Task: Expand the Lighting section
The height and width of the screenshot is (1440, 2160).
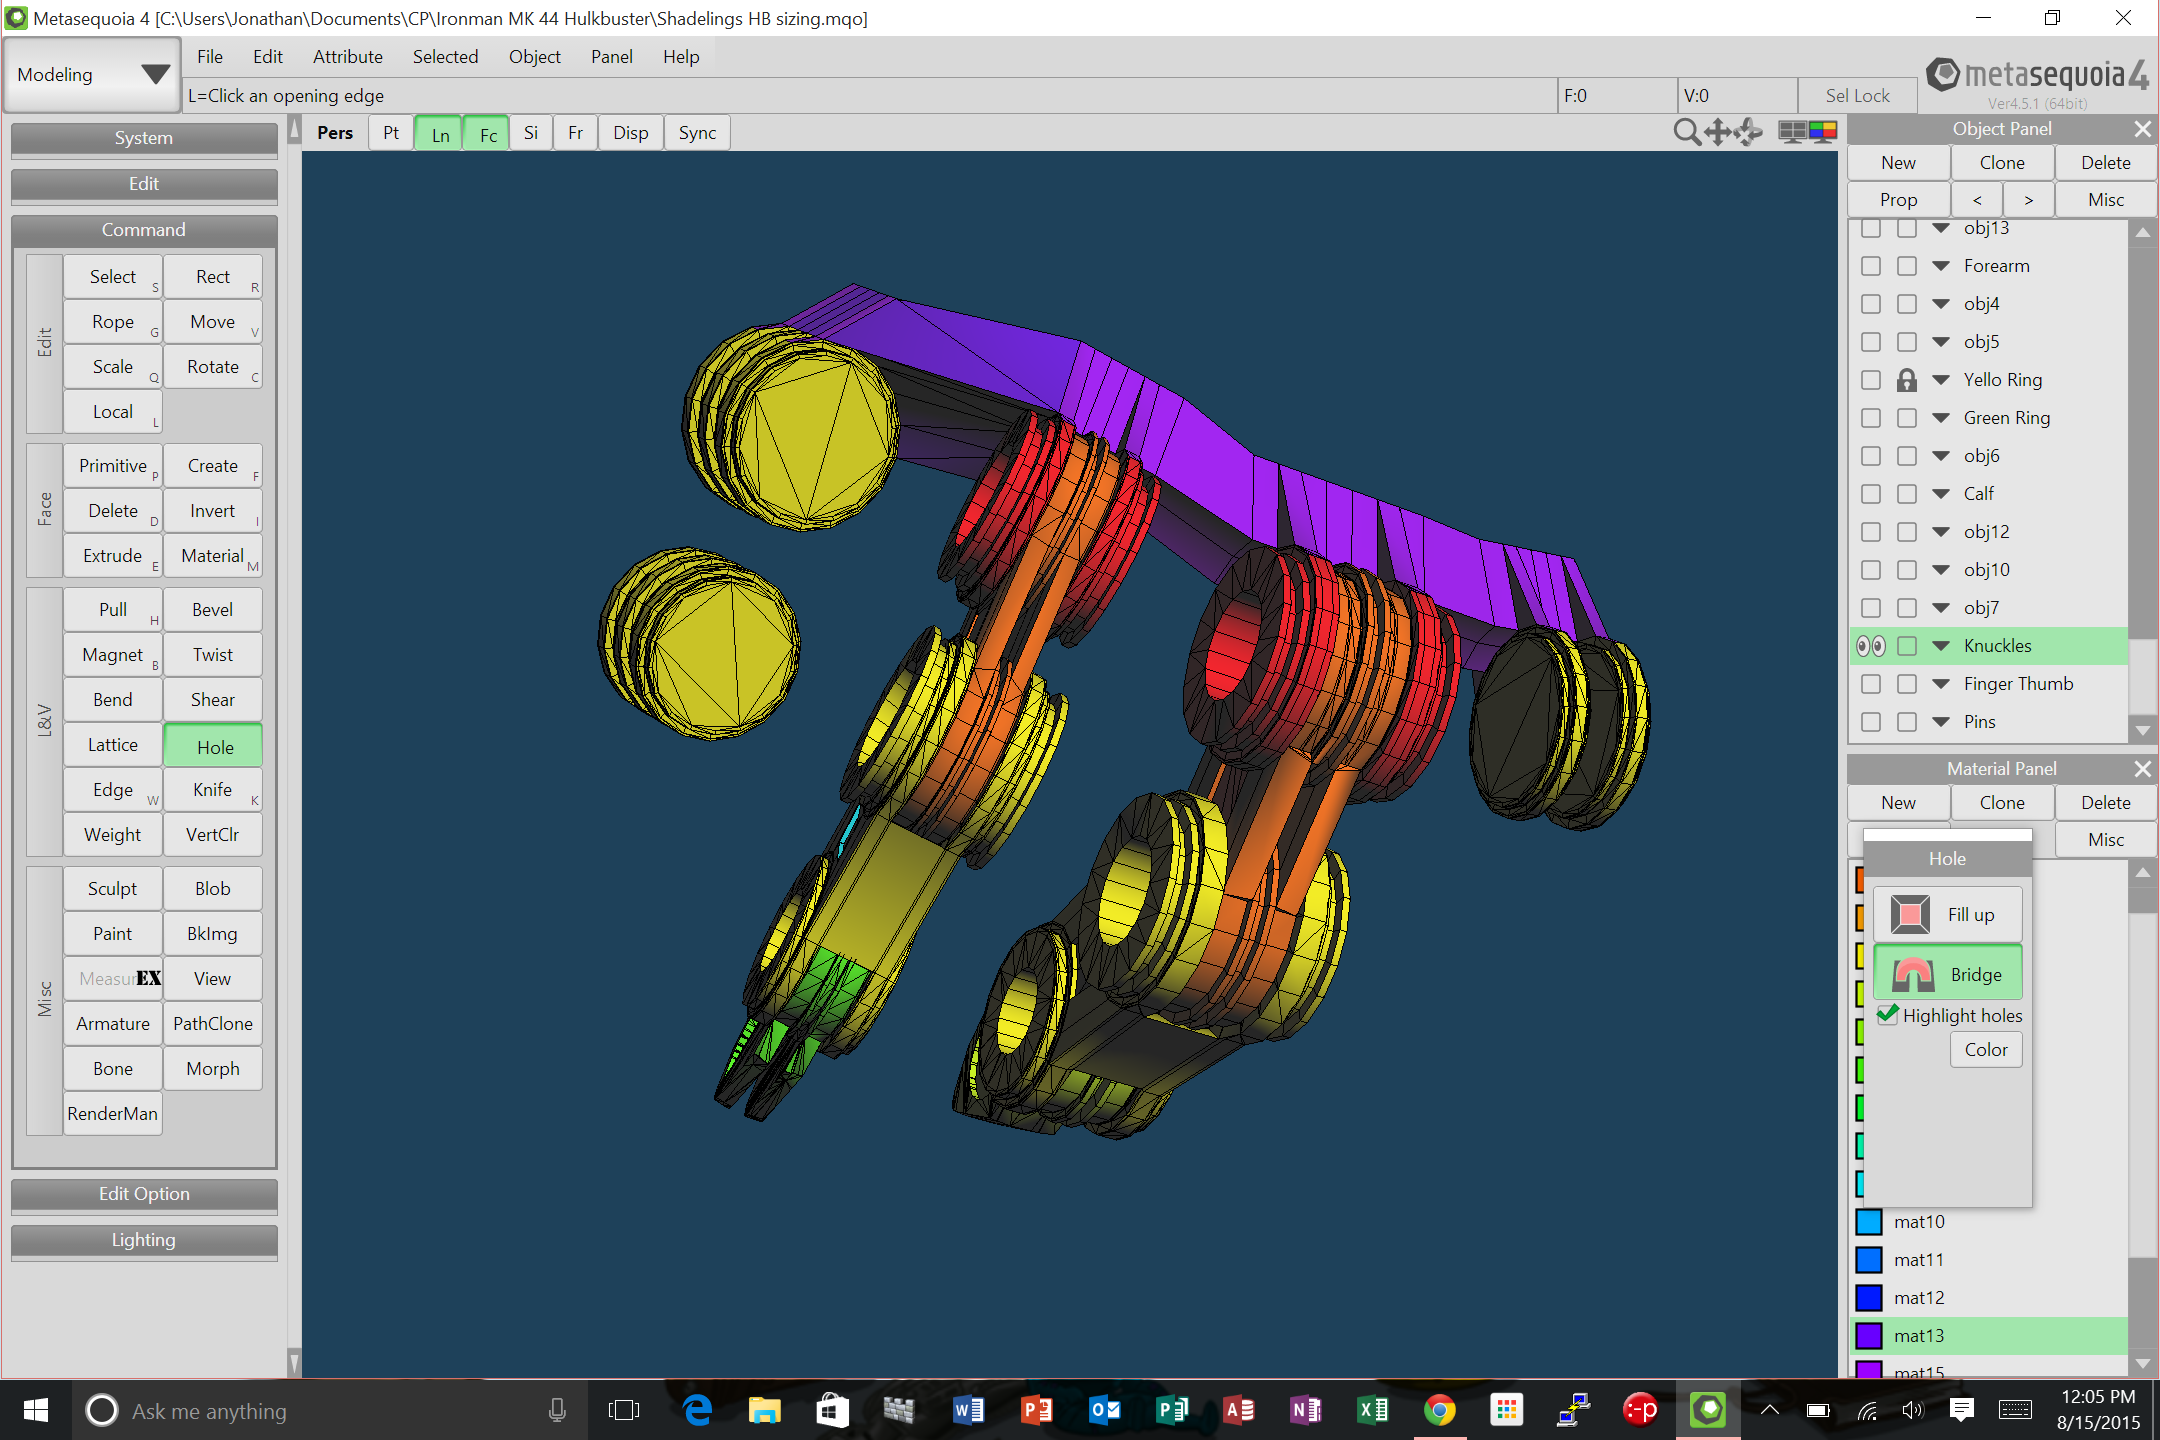Action: 144,1240
